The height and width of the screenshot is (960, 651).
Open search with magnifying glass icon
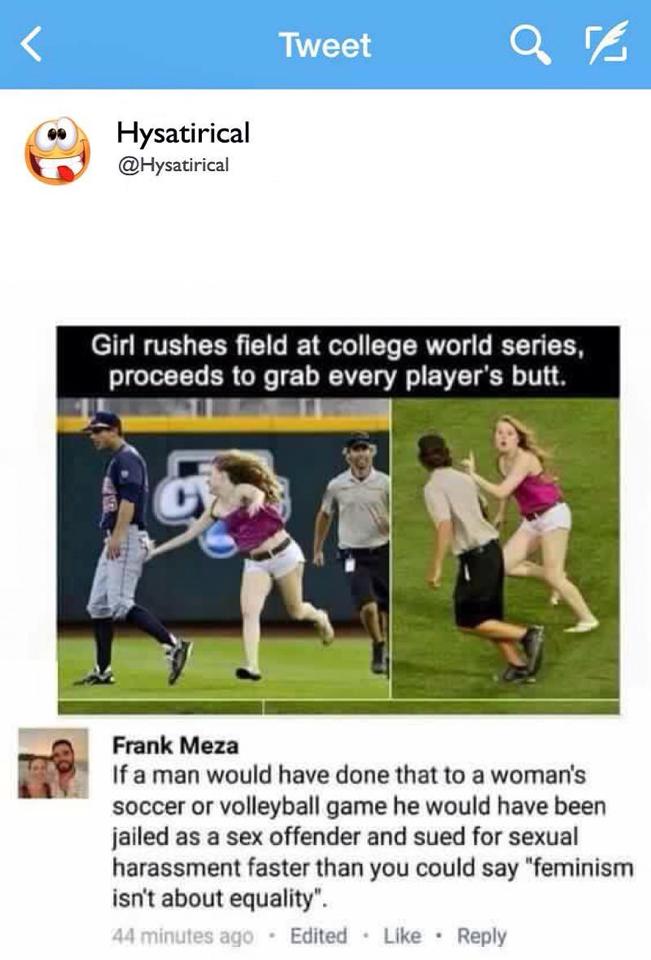click(531, 44)
